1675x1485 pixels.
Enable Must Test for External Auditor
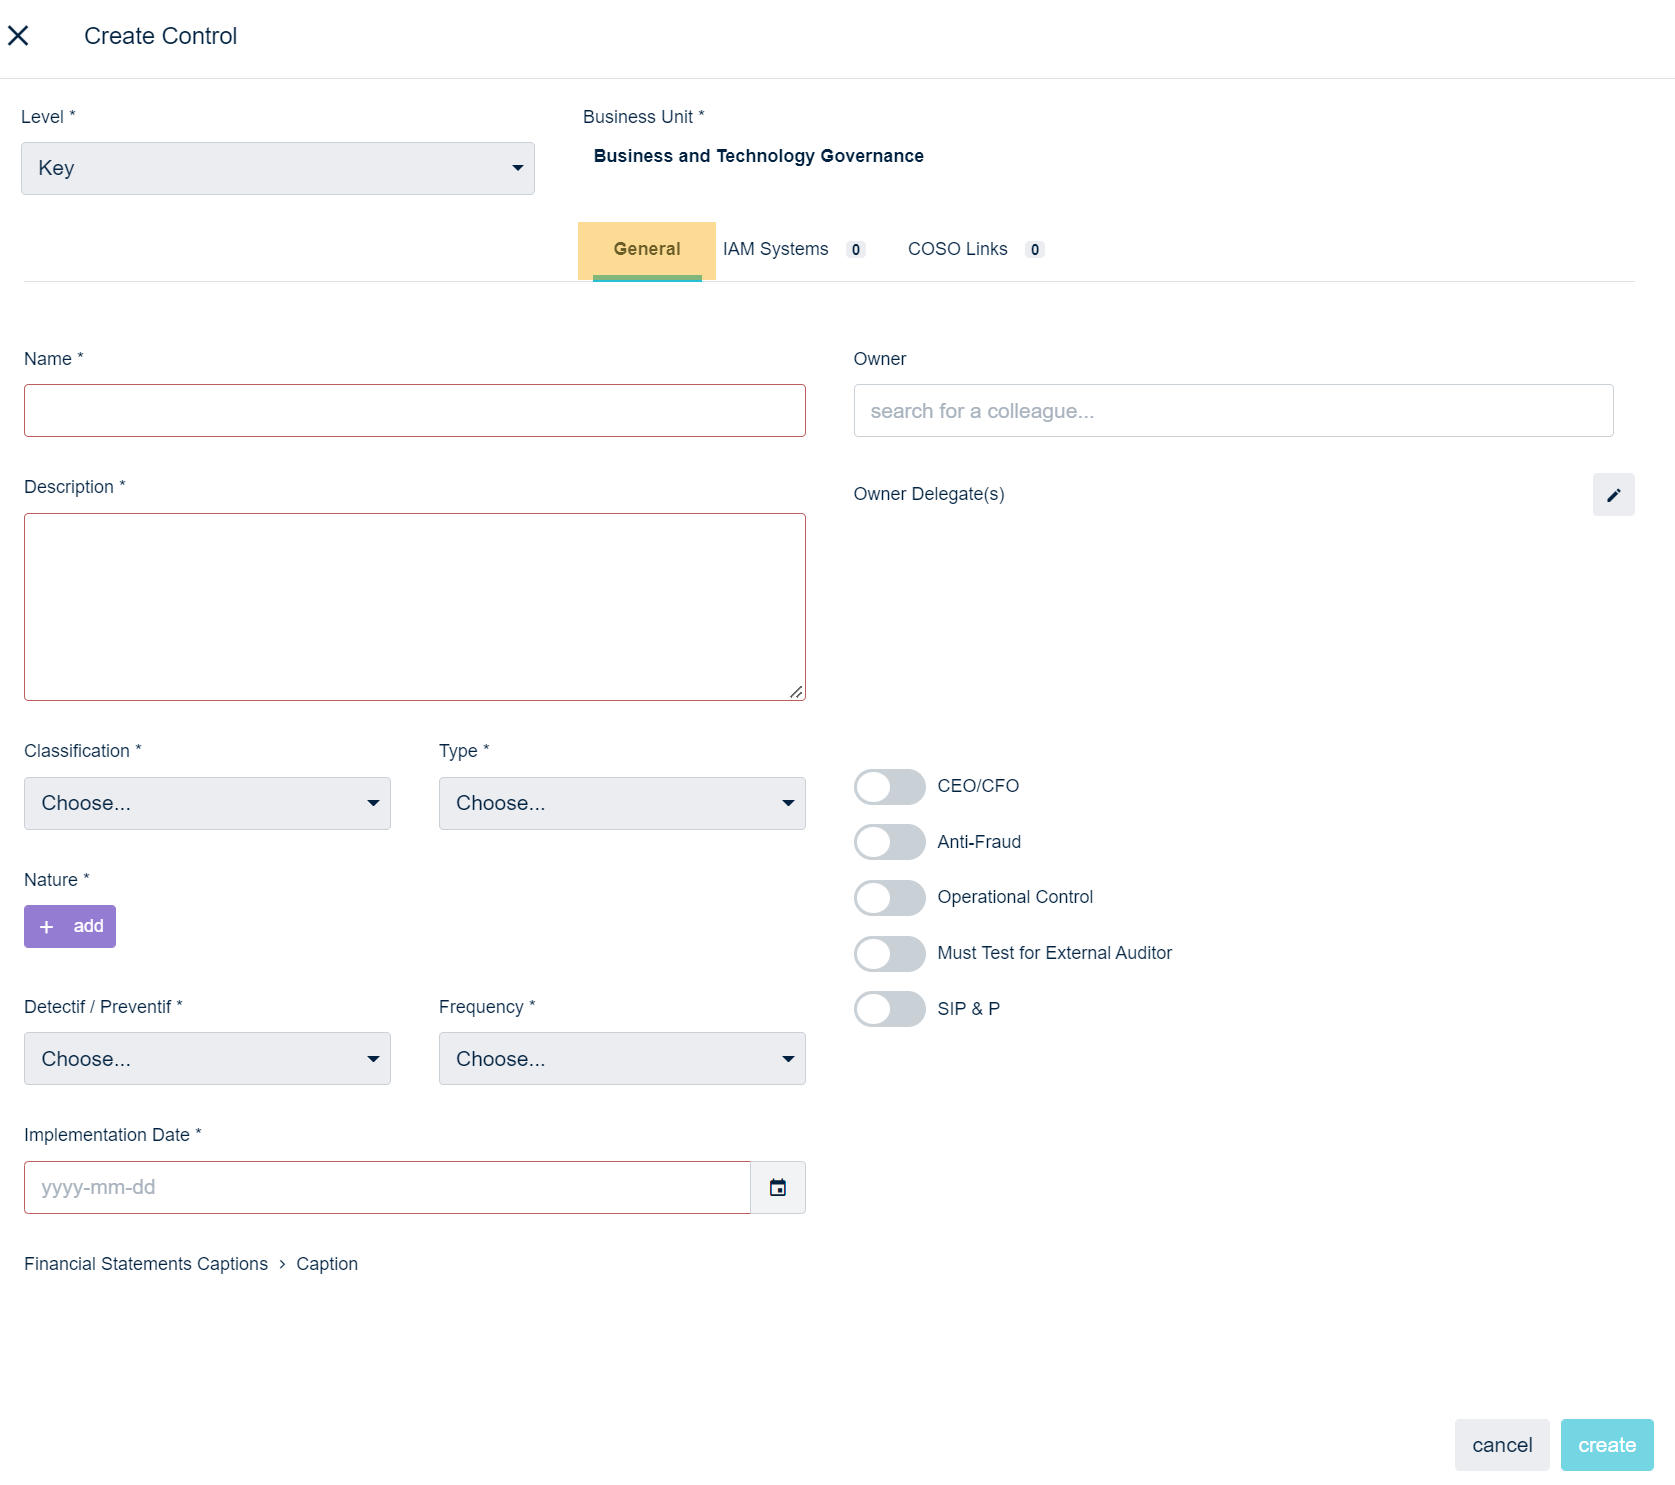click(x=889, y=954)
